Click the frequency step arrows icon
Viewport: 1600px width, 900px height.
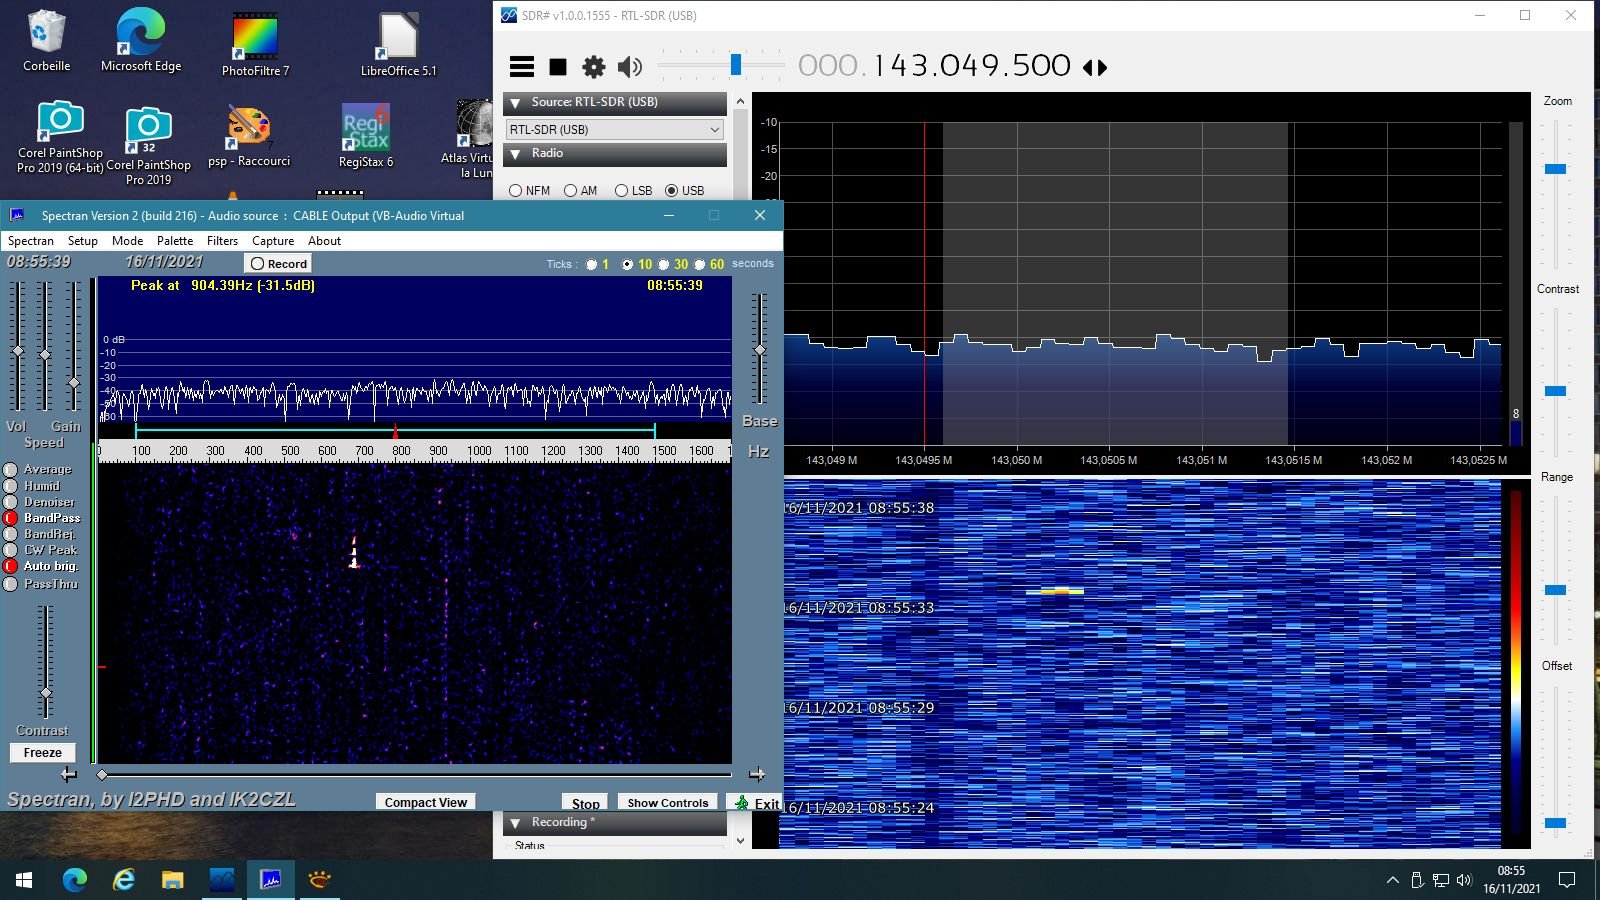tap(1095, 68)
